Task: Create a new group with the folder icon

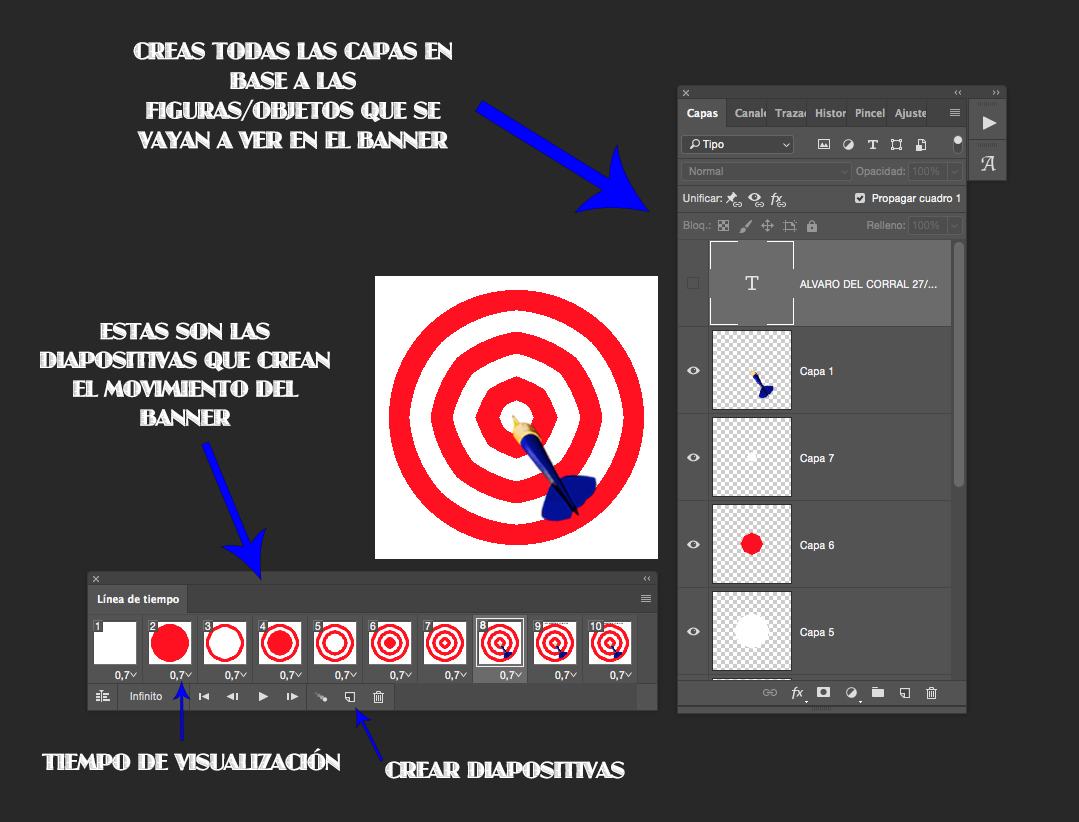Action: point(878,692)
